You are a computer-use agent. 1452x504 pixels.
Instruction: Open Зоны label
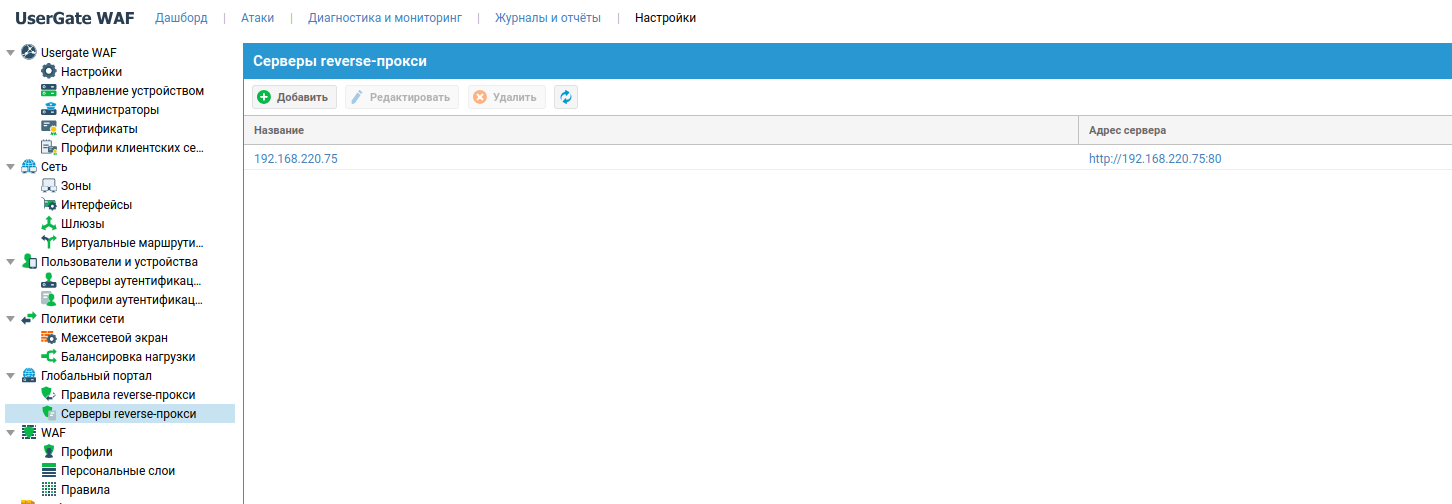(x=76, y=186)
